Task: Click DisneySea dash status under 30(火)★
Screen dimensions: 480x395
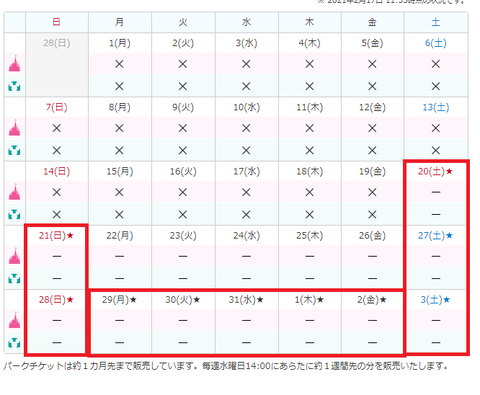Action: point(183,342)
